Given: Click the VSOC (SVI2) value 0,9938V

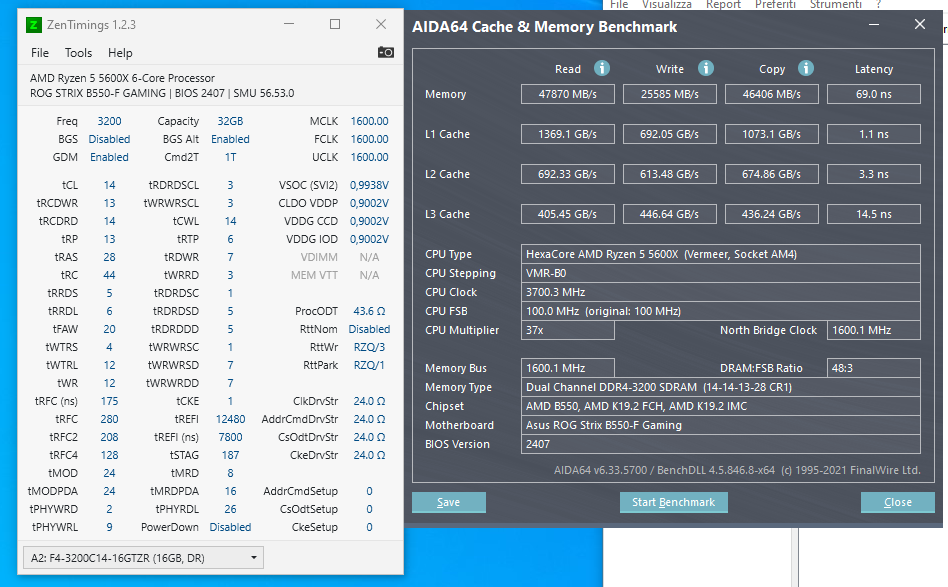Looking at the screenshot, I should click(369, 185).
